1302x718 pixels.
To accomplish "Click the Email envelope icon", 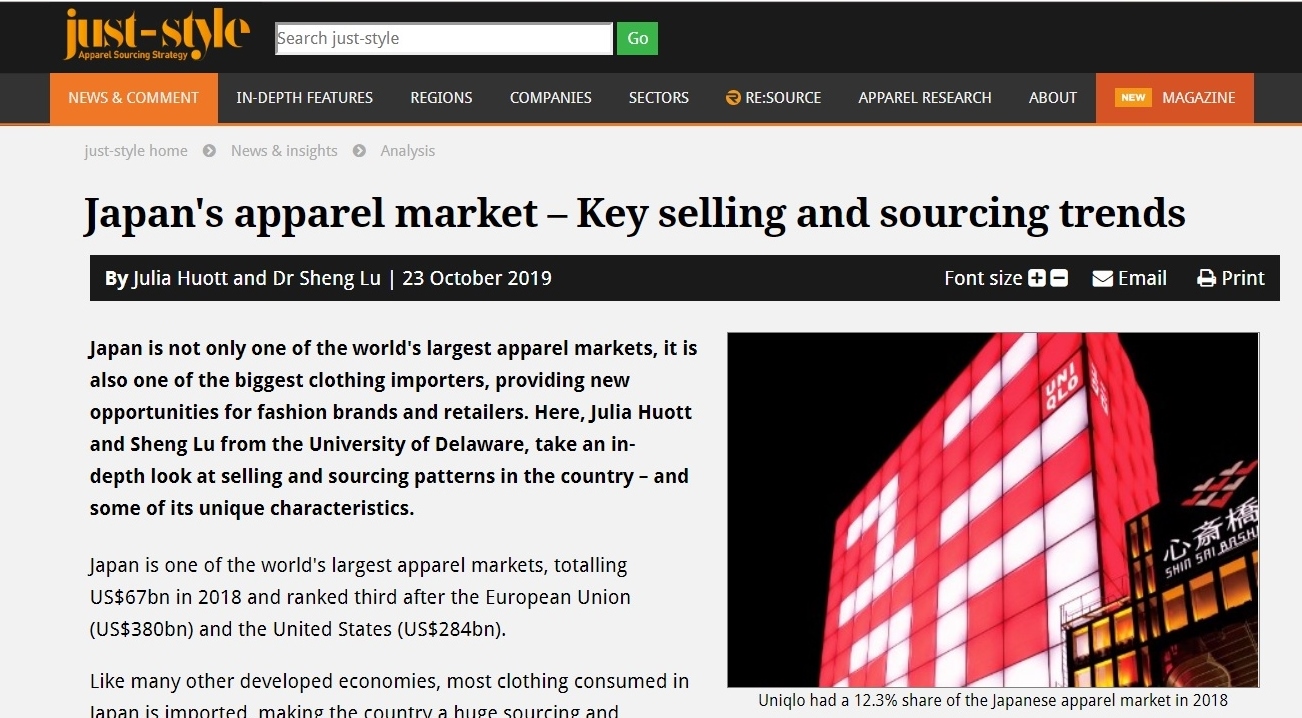I will pyautogui.click(x=1103, y=279).
